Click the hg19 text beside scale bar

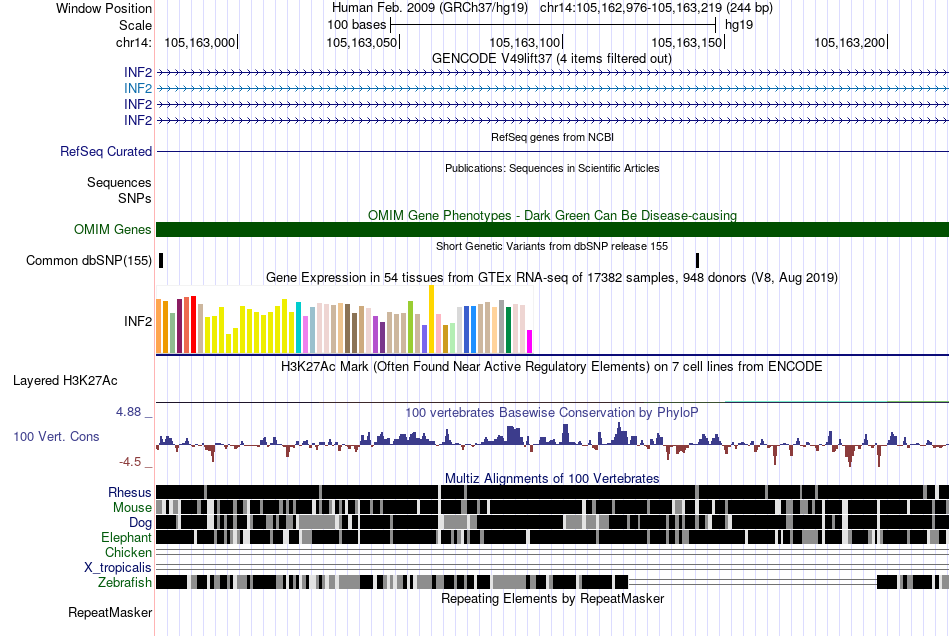coord(739,25)
